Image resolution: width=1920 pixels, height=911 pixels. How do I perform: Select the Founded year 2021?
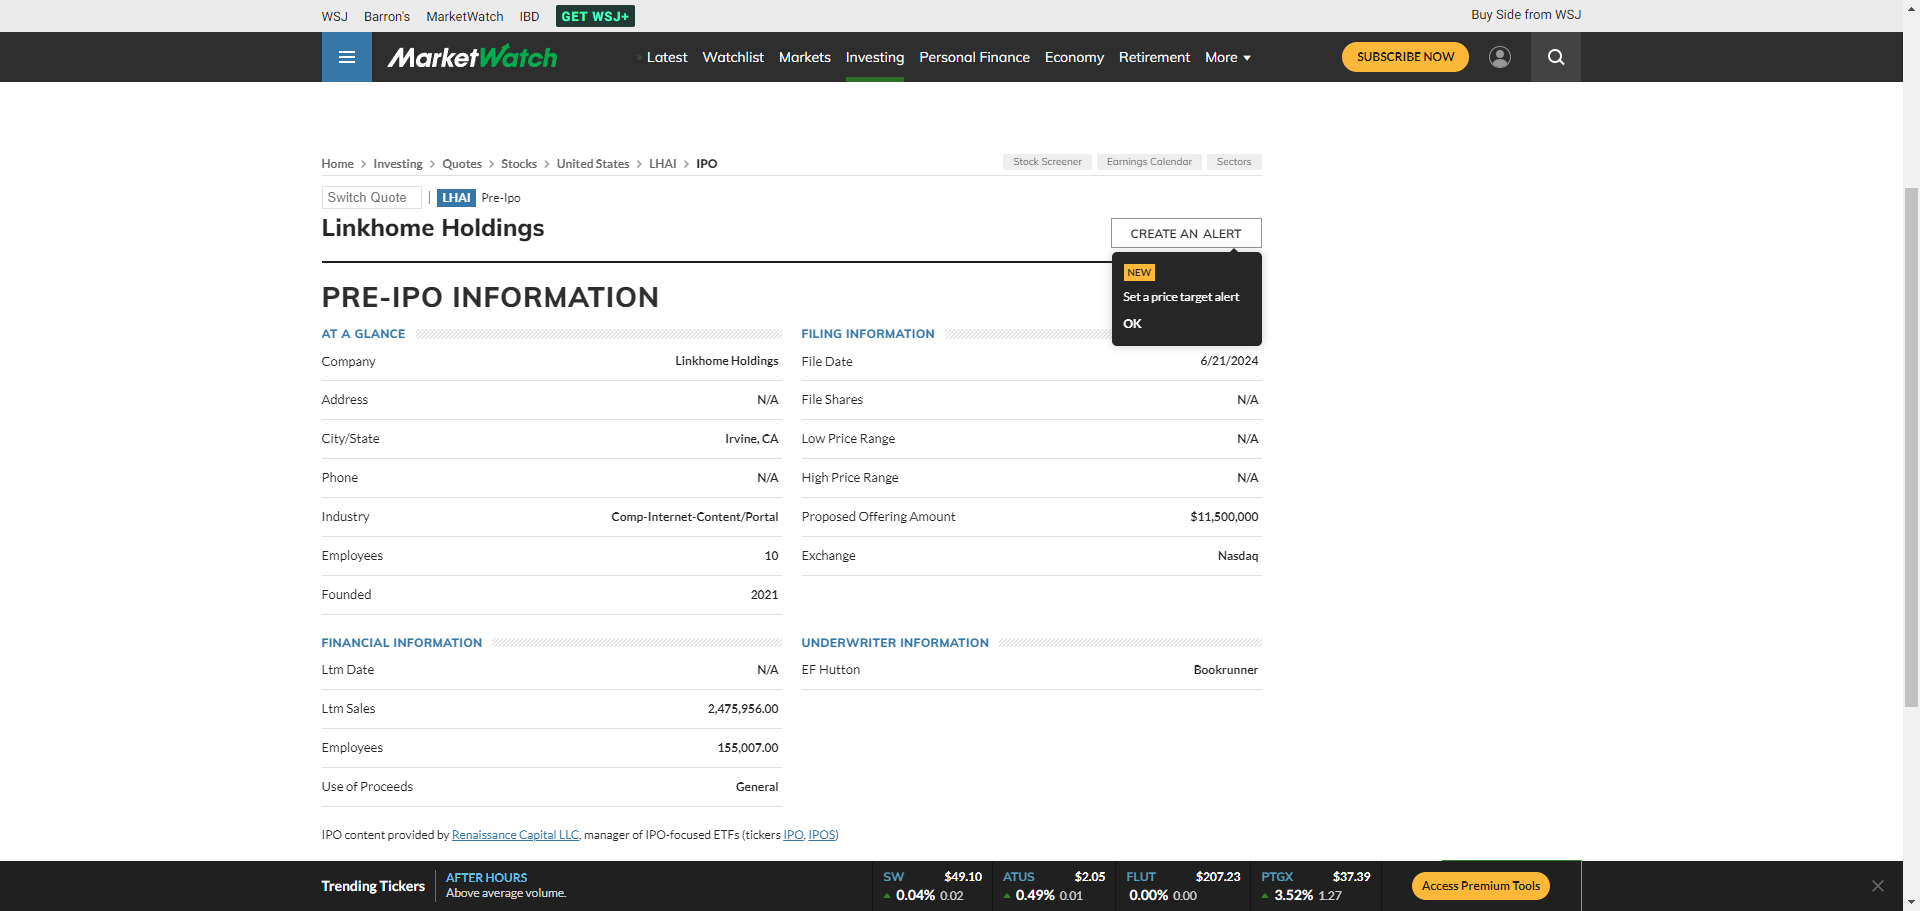(764, 595)
